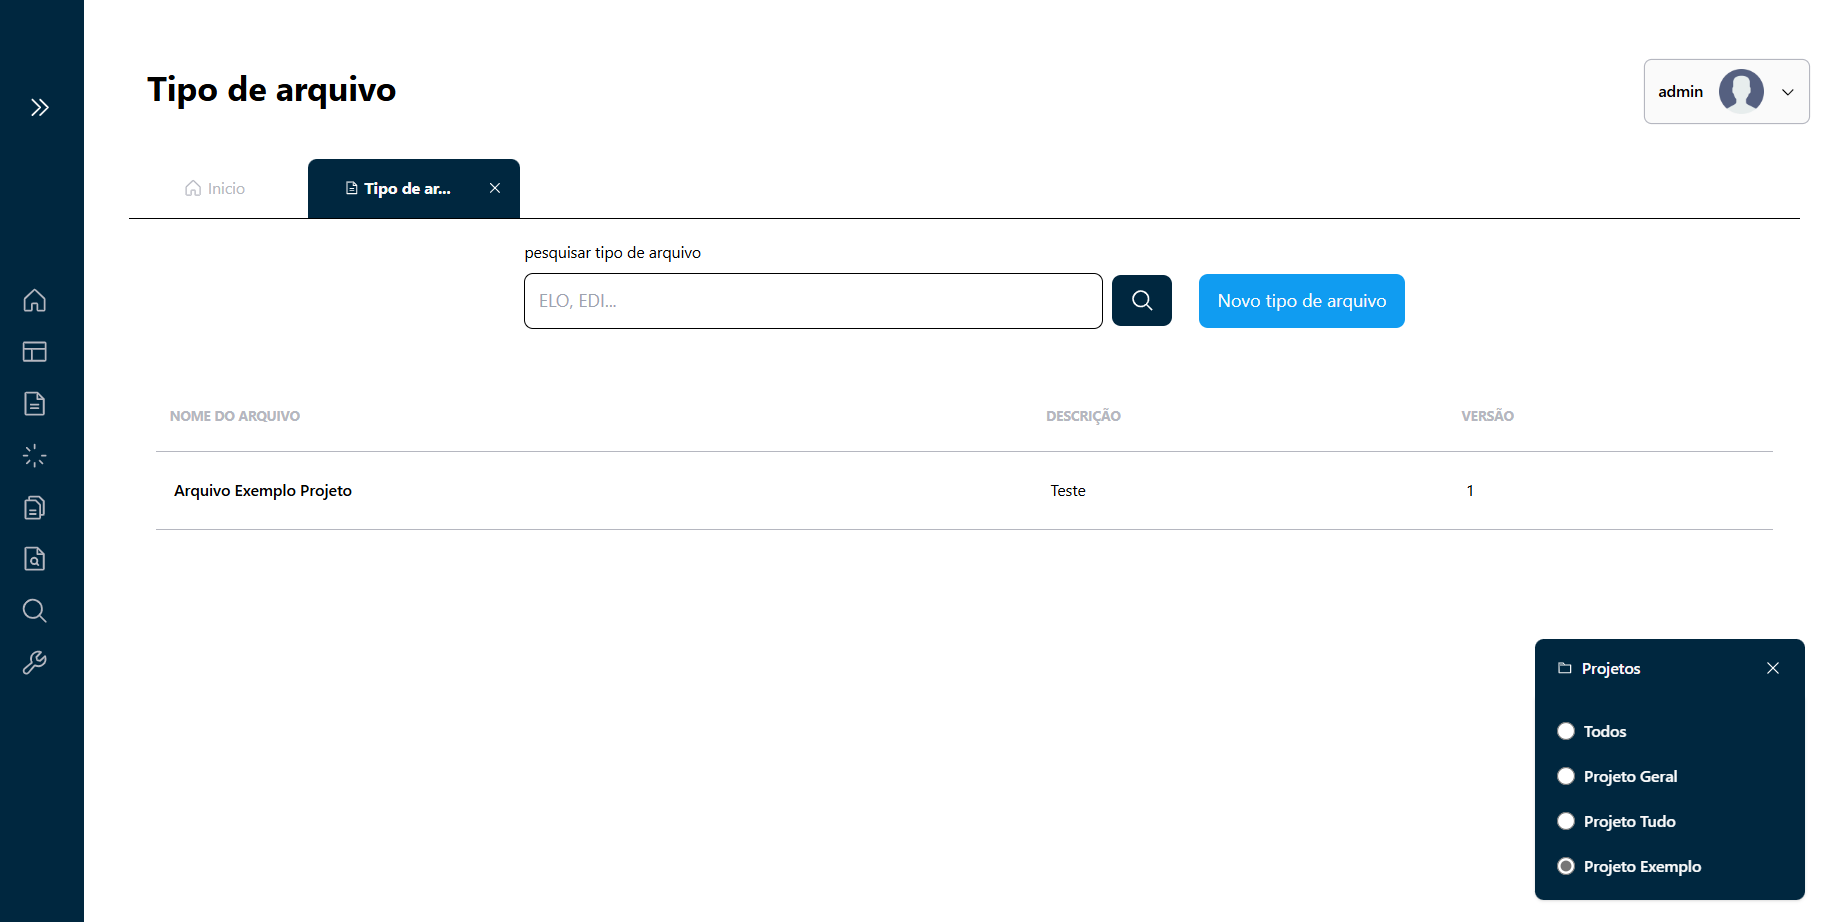
Task: Click the file search icon in sidebar
Action: pos(35,559)
